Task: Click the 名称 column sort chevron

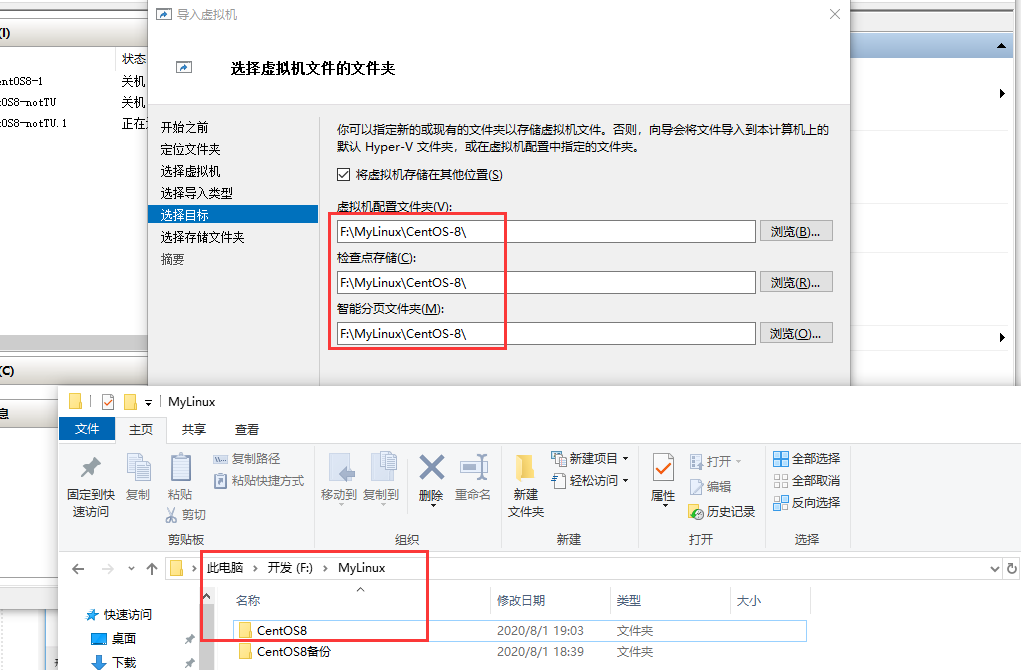Action: point(360,590)
